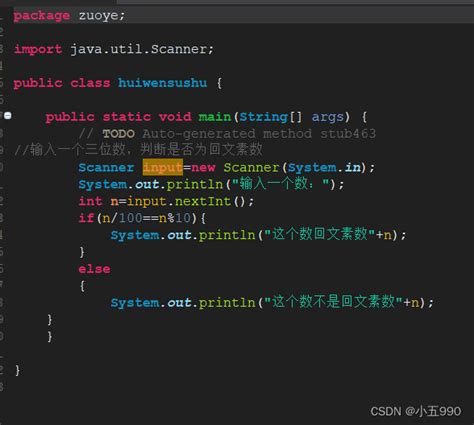The image size is (474, 425).
Task: Click the 'package' keyword on first line
Action: coord(42,16)
